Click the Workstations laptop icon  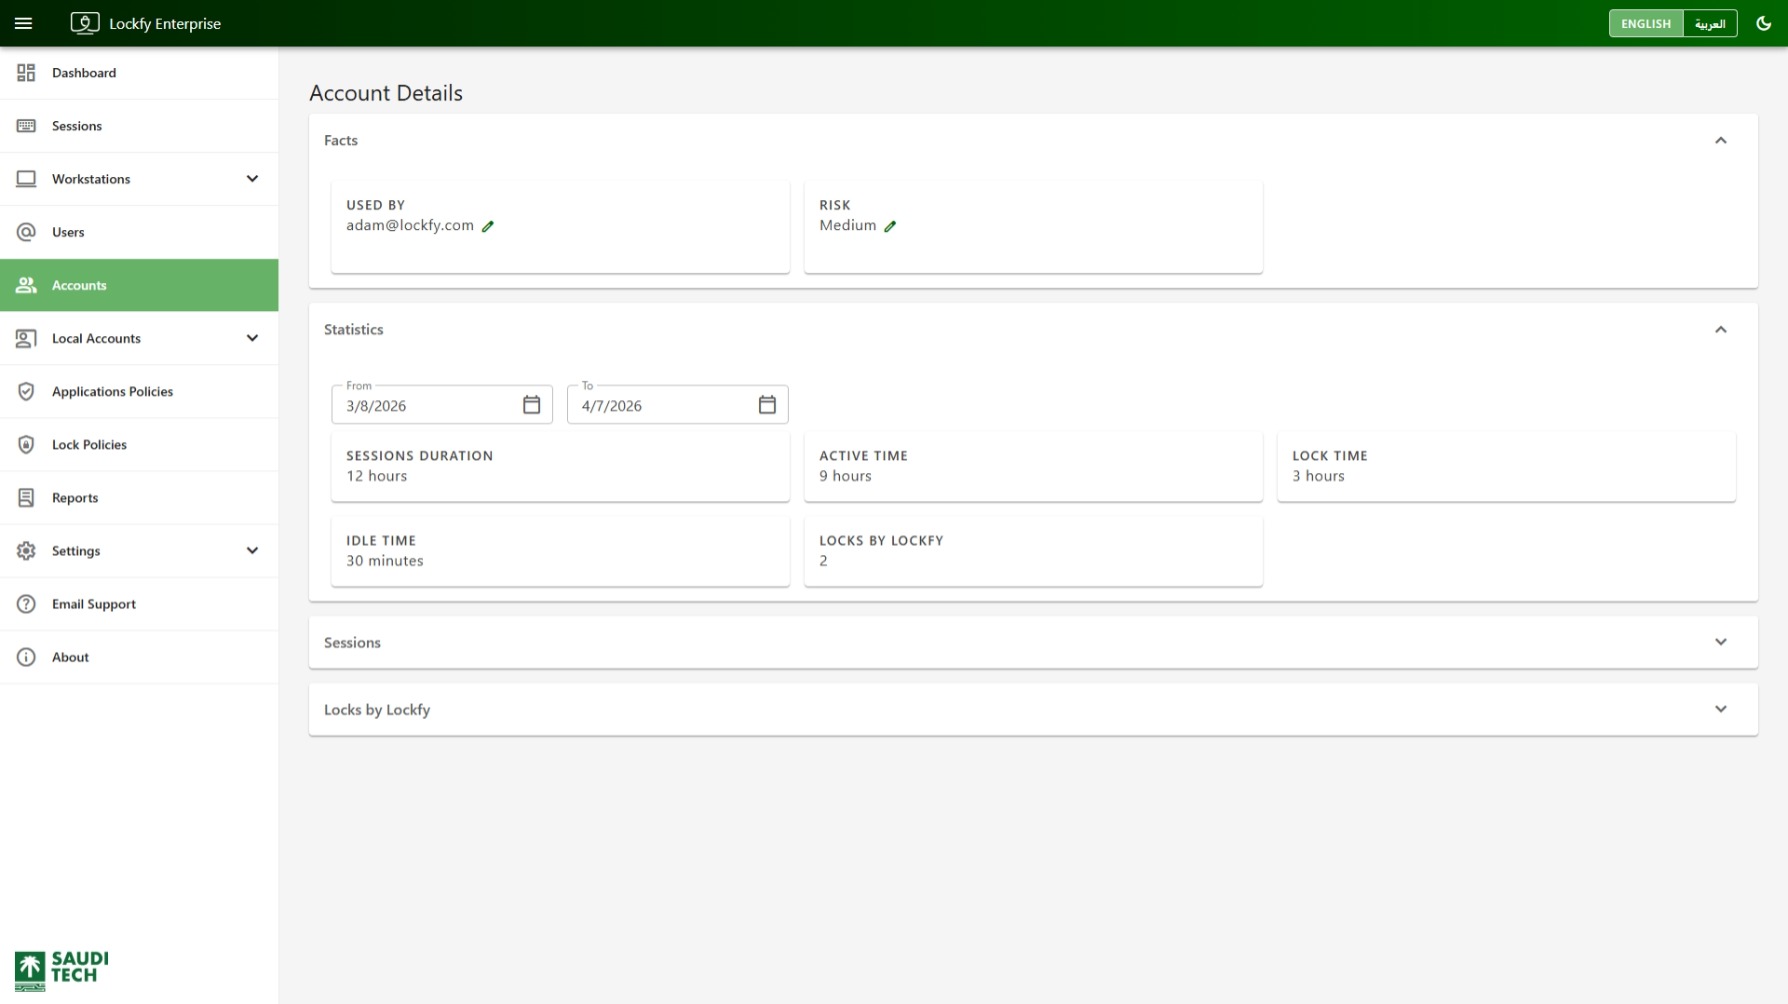click(x=26, y=179)
